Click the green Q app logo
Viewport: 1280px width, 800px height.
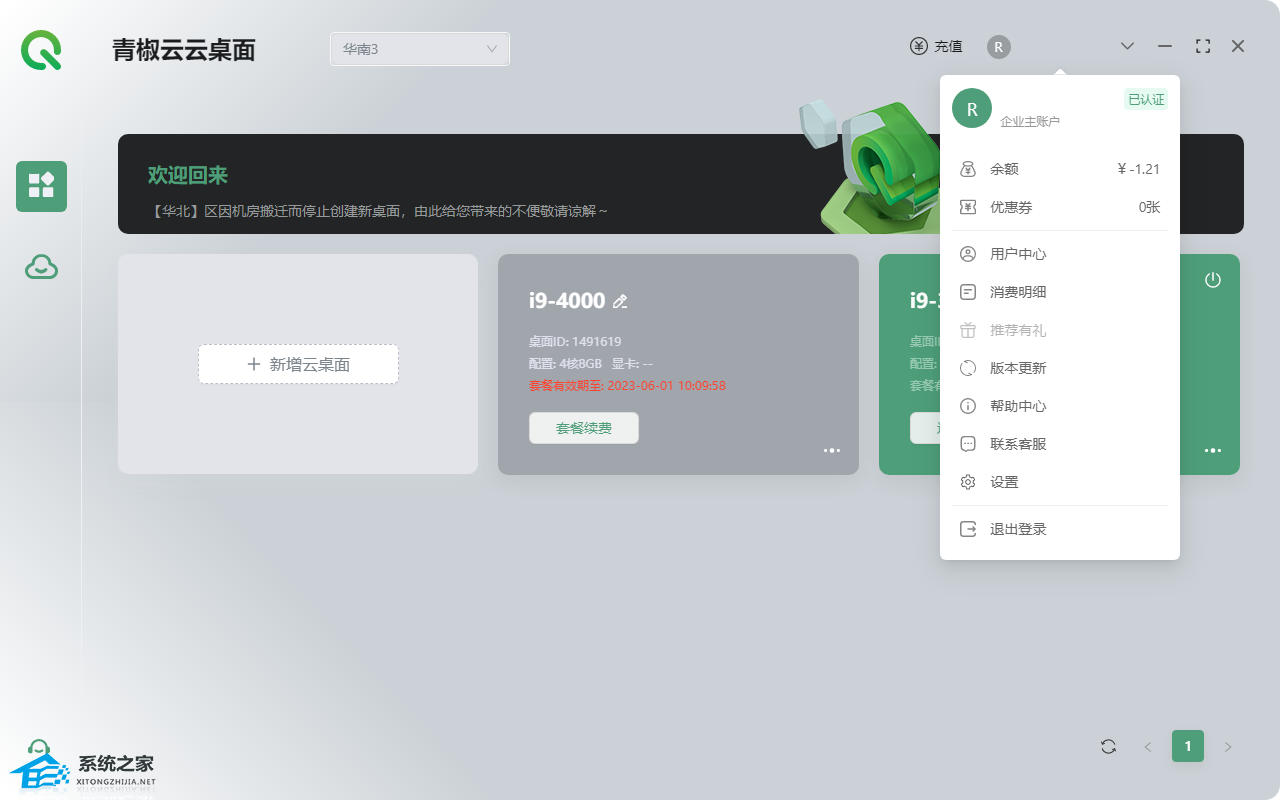(41, 49)
